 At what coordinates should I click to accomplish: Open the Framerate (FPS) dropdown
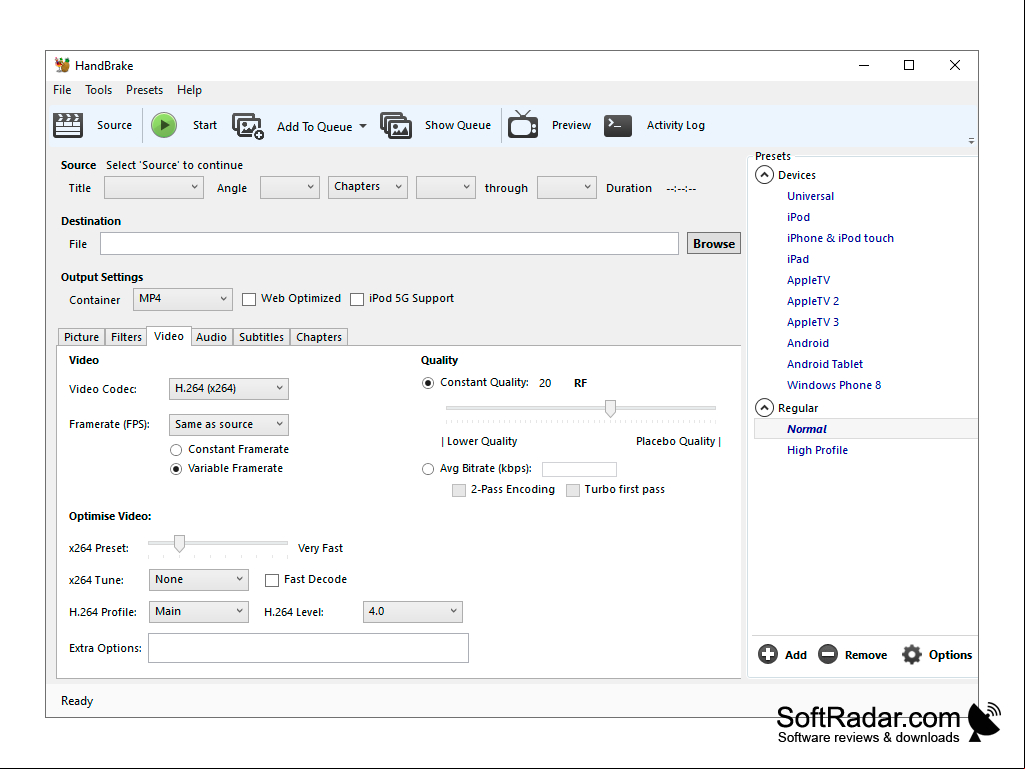click(229, 424)
